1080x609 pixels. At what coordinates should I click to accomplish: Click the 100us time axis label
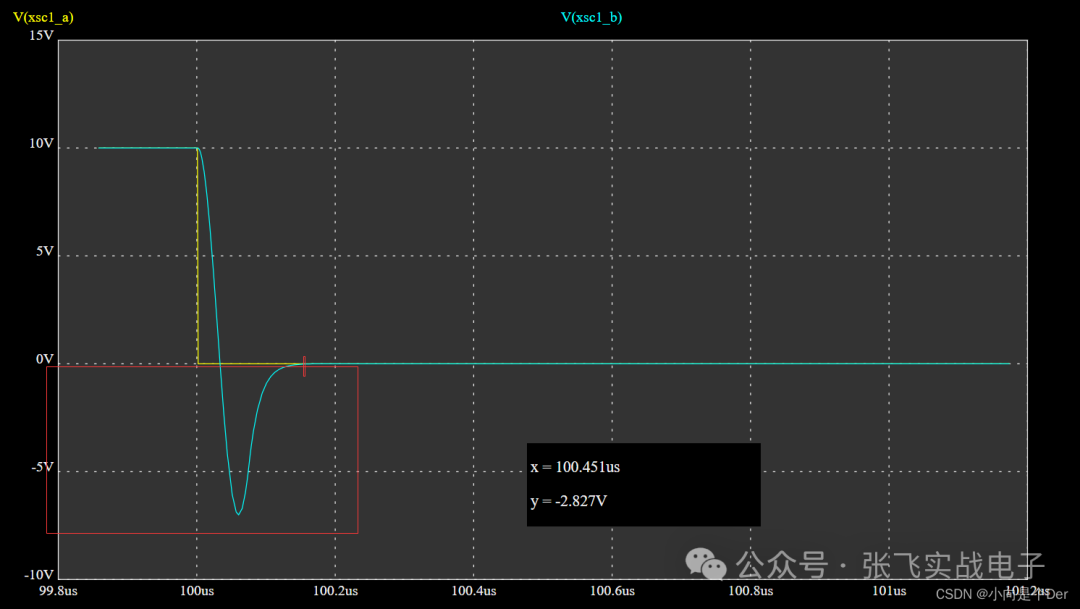coord(197,591)
